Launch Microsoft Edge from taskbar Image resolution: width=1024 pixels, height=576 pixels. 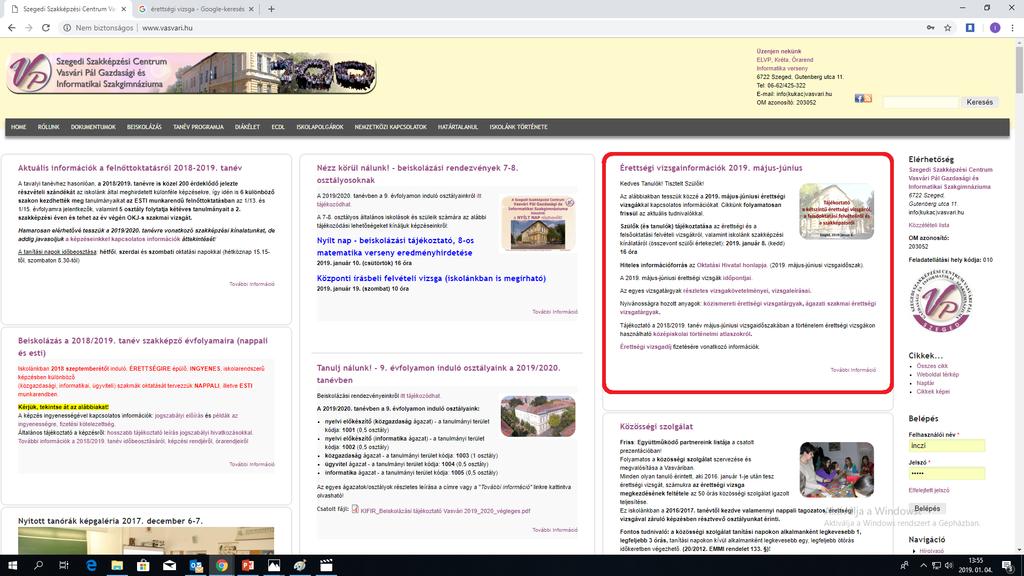tap(91, 566)
